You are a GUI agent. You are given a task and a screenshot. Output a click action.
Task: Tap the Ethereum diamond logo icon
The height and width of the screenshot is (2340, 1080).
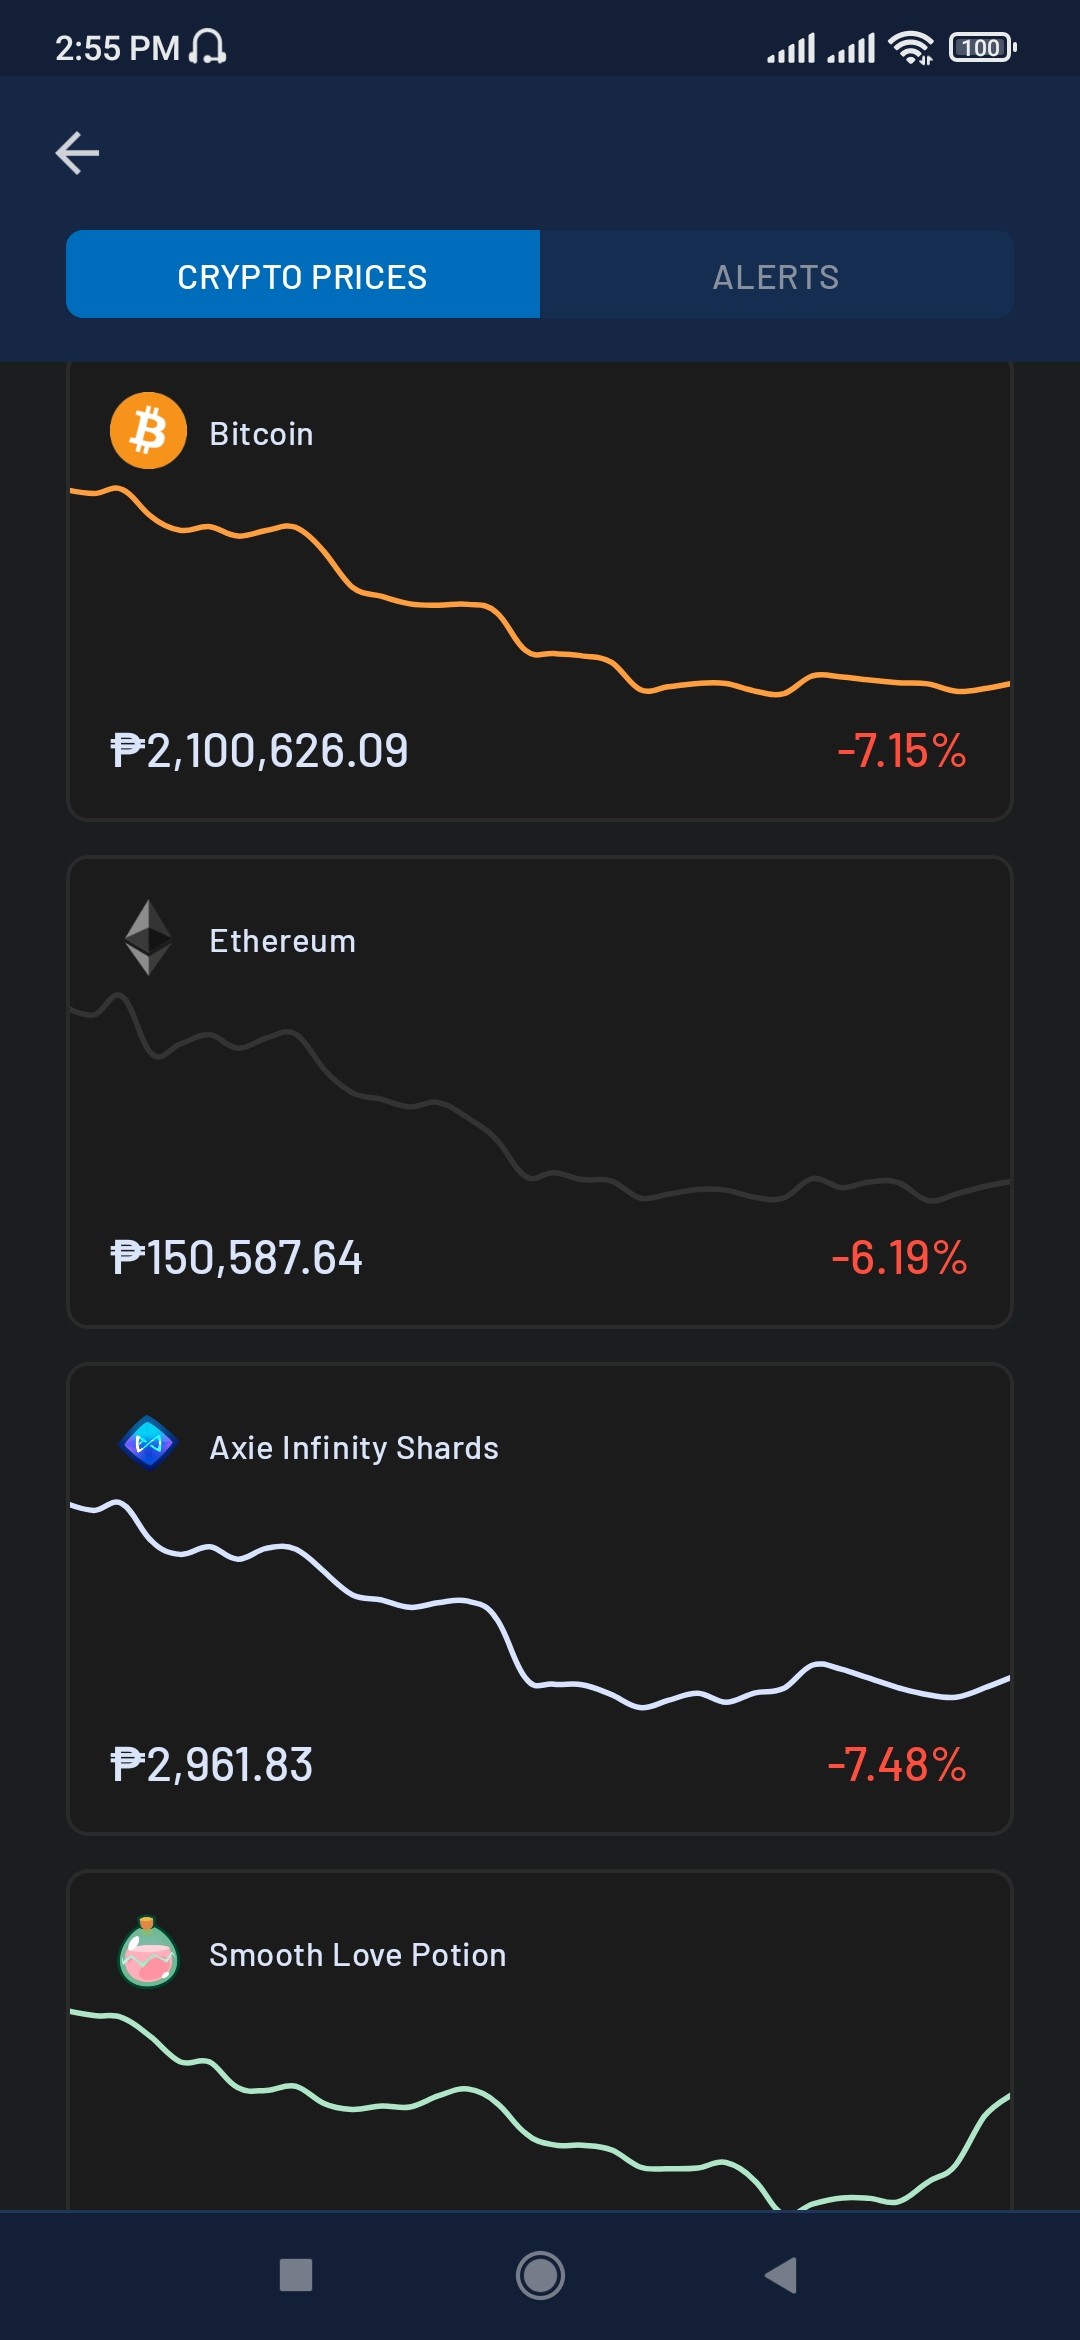point(148,938)
